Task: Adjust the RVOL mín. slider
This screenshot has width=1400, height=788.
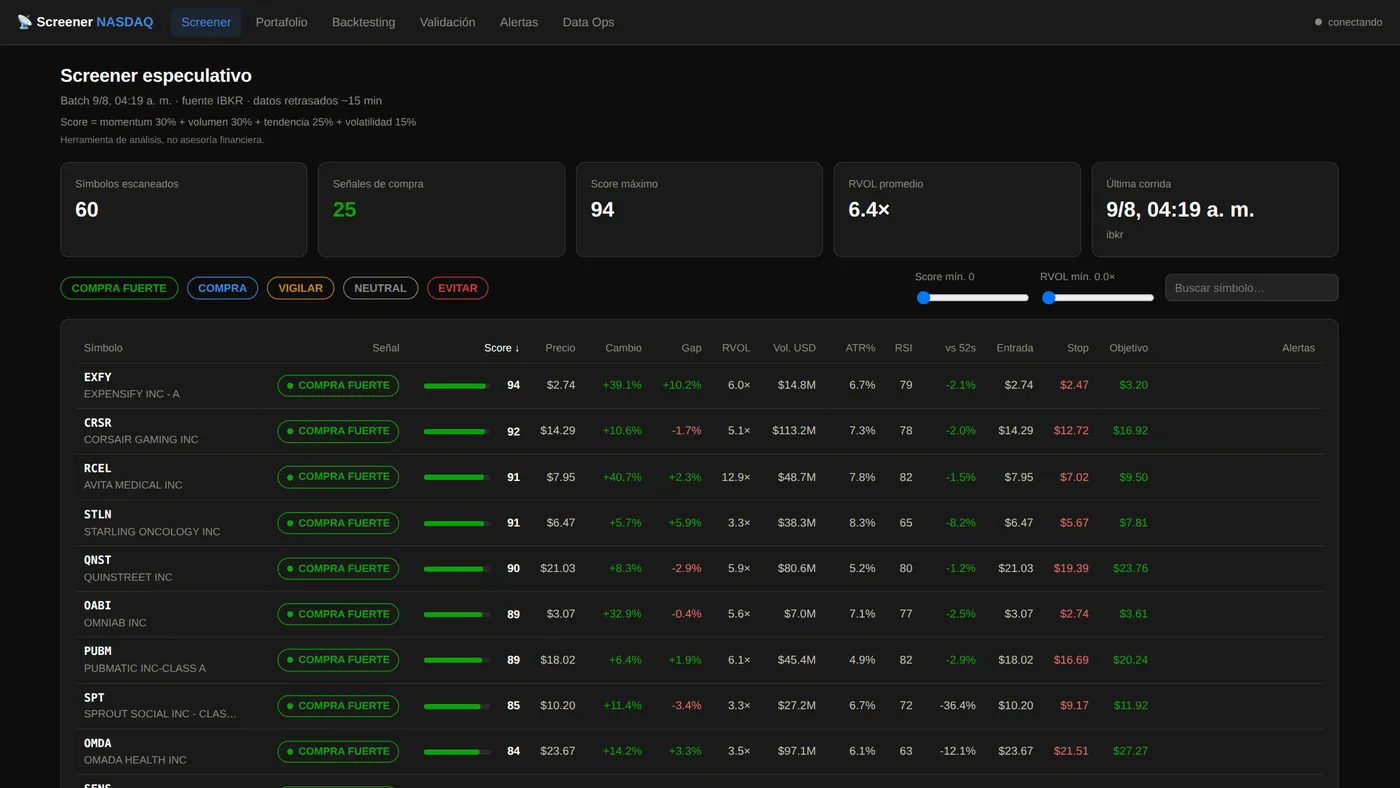Action: click(1098, 297)
